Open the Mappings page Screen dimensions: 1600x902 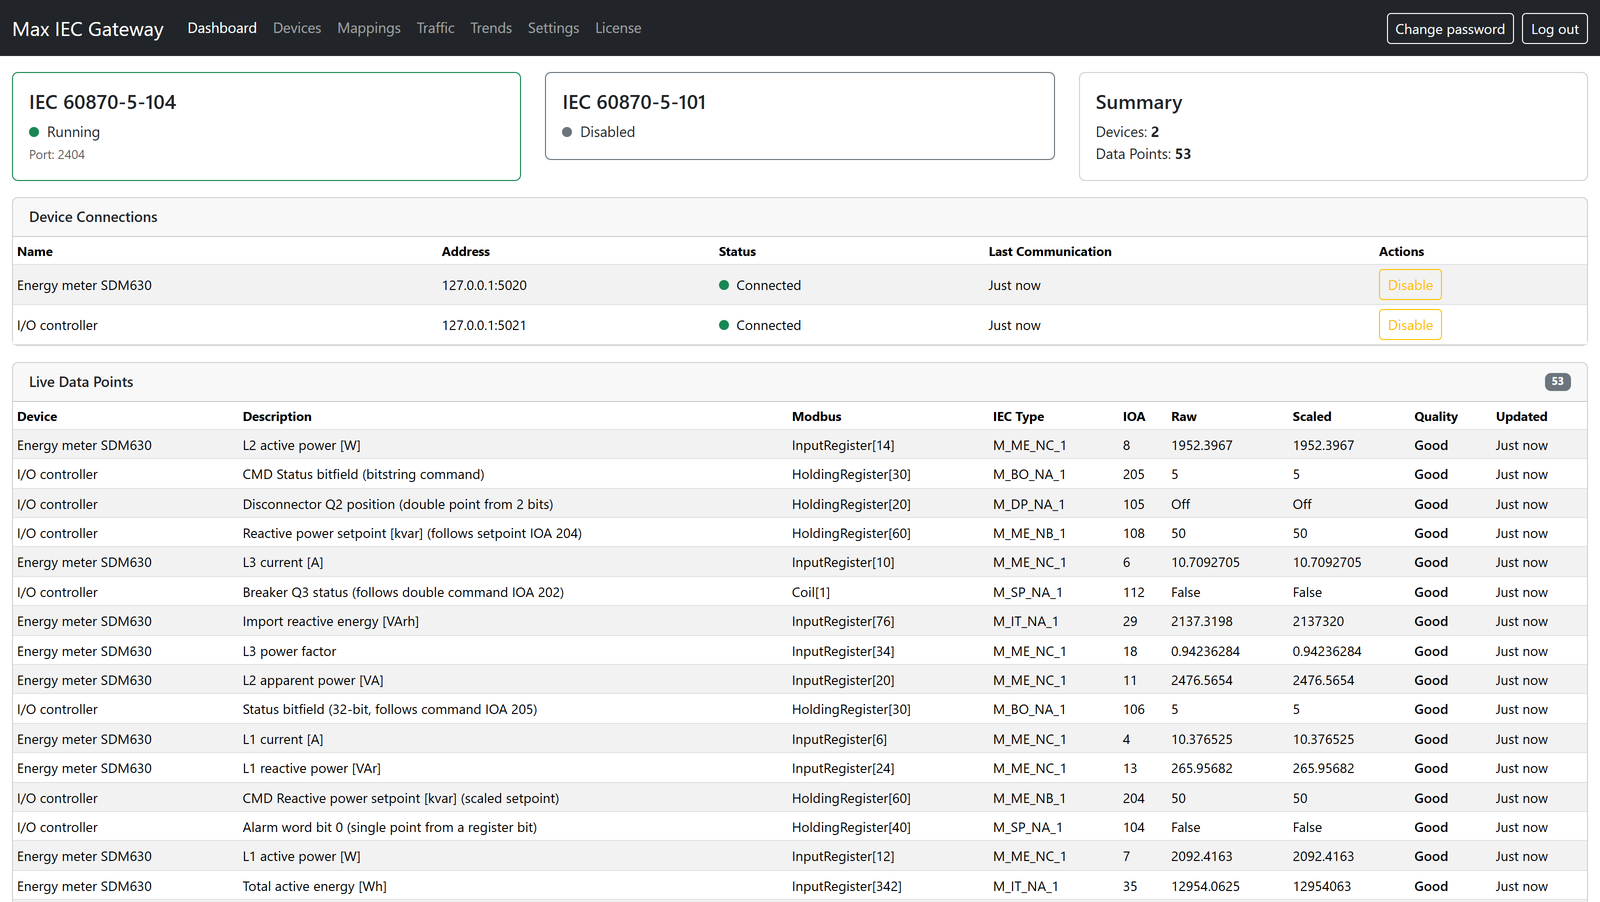(369, 28)
